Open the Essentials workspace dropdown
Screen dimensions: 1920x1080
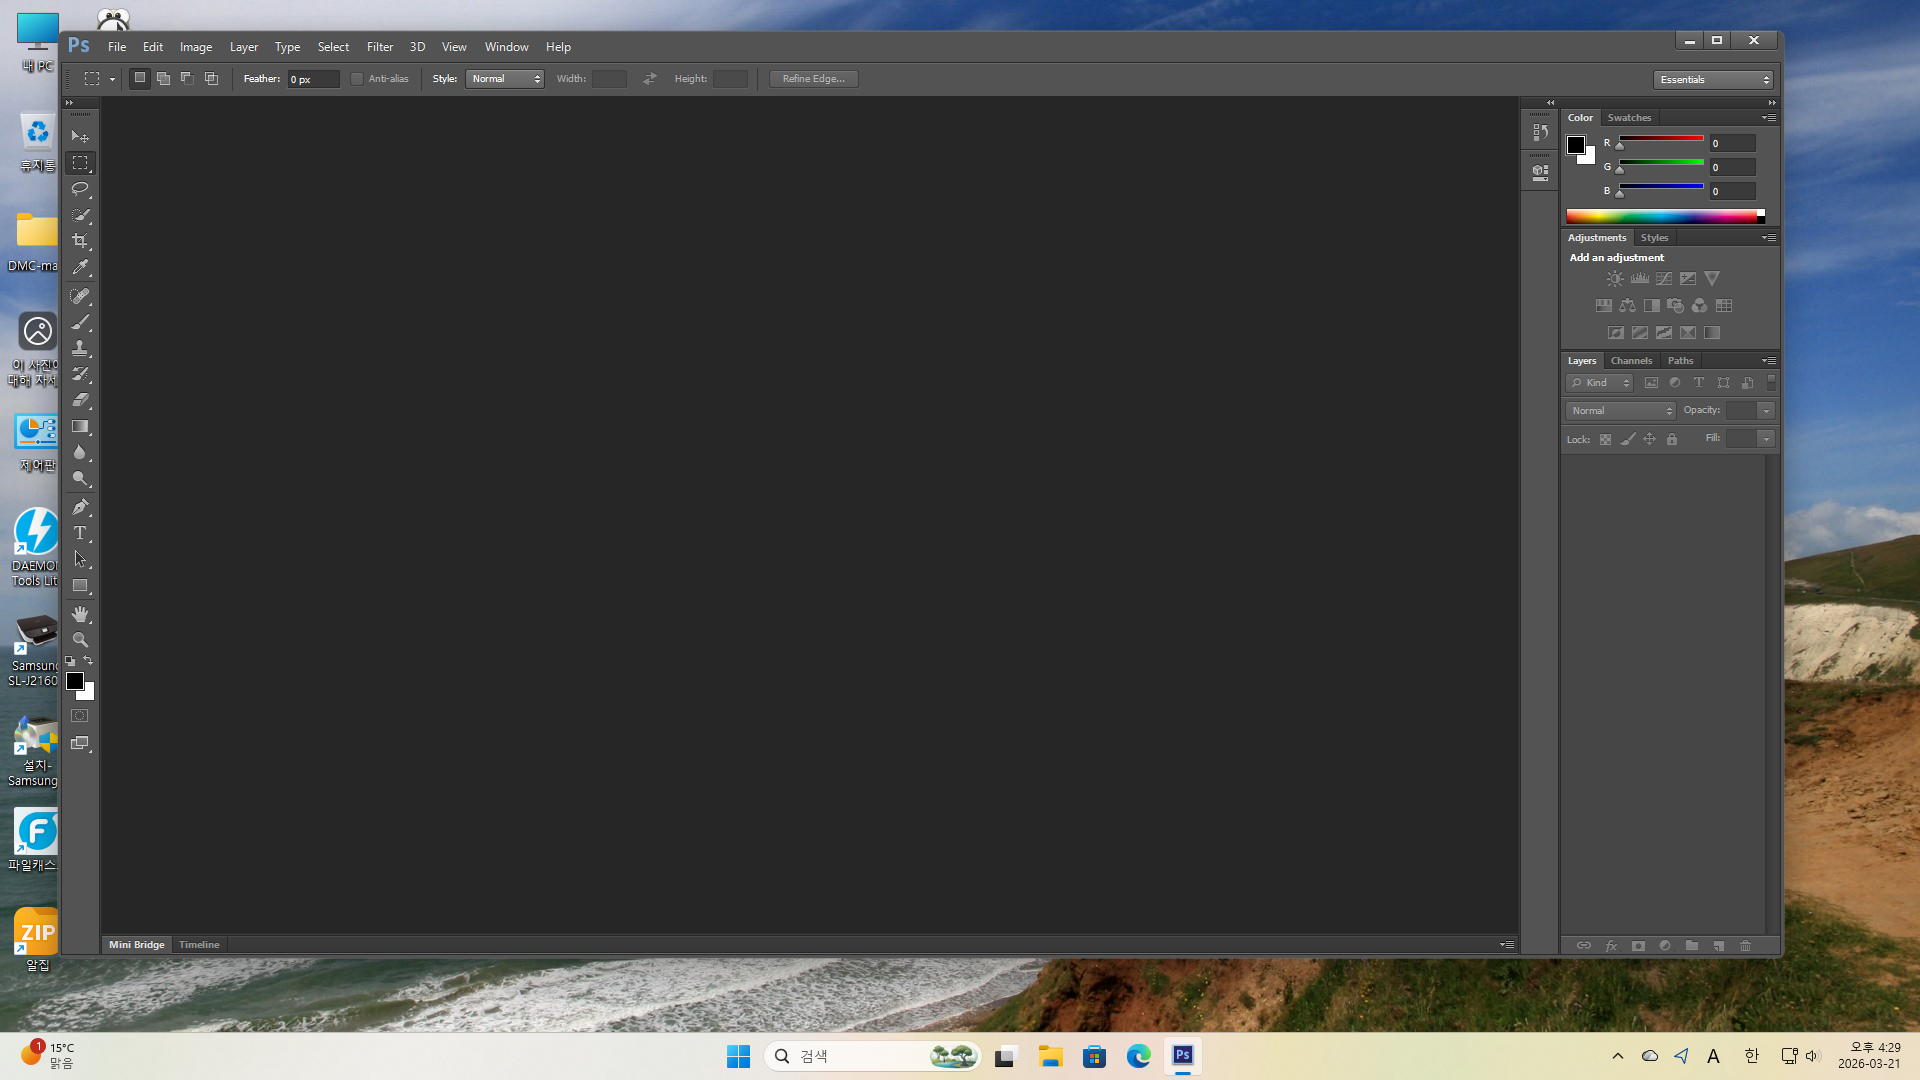(x=1713, y=80)
